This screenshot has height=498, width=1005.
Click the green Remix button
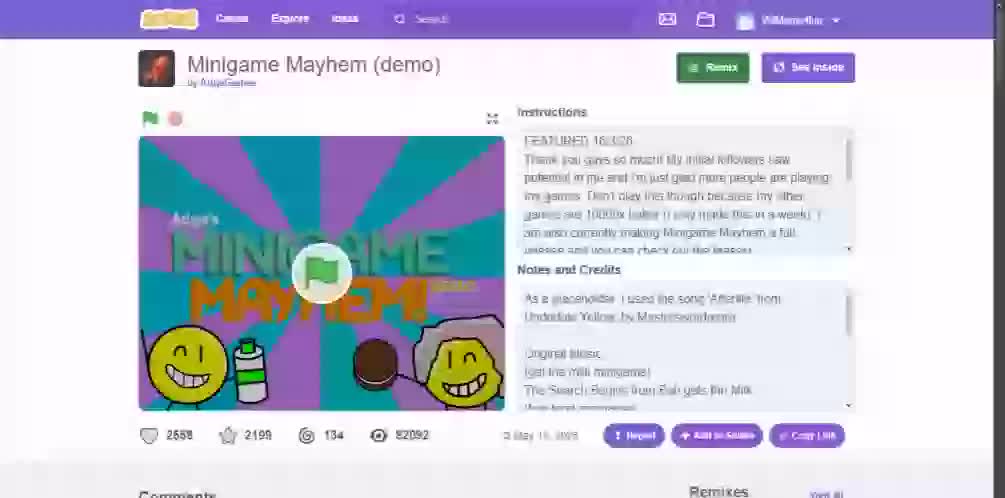(713, 67)
